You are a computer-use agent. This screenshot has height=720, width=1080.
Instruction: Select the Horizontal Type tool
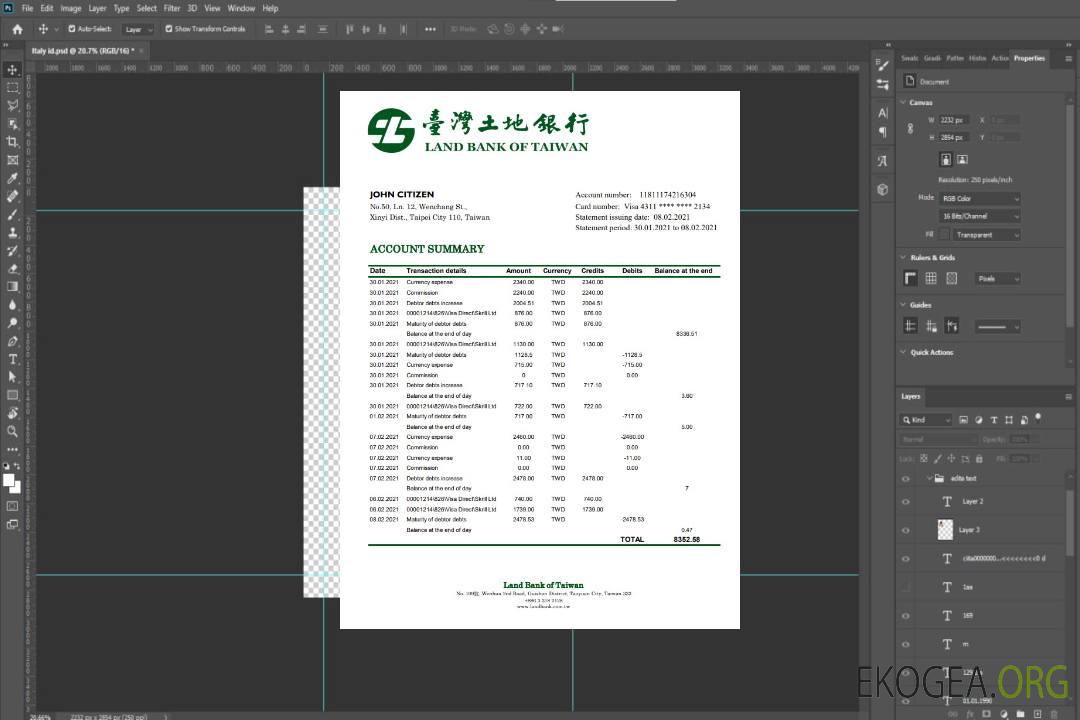click(x=12, y=359)
